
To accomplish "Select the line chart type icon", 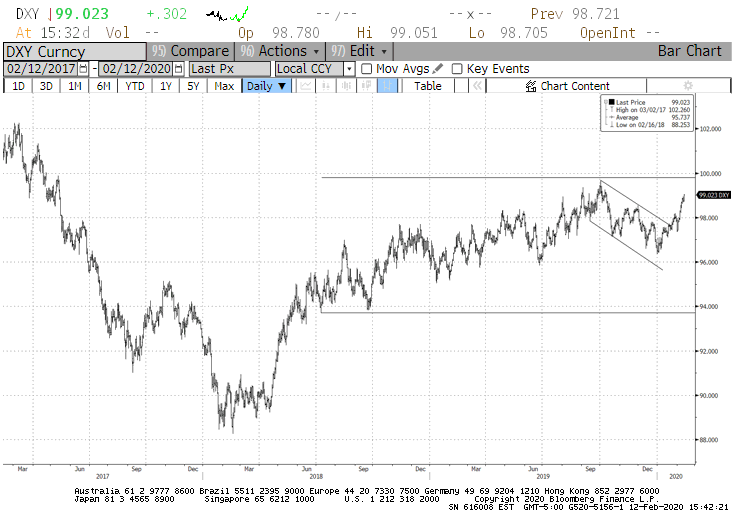I will click(305, 86).
